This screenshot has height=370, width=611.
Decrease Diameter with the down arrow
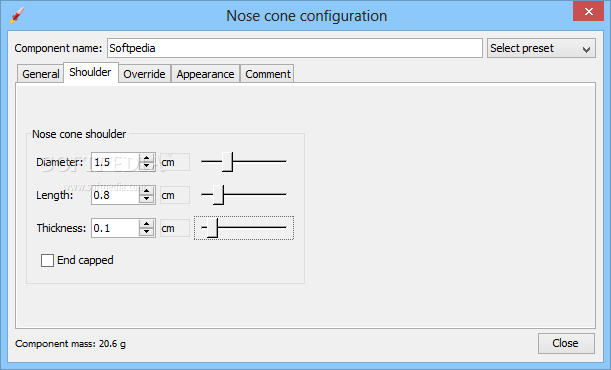tap(147, 166)
